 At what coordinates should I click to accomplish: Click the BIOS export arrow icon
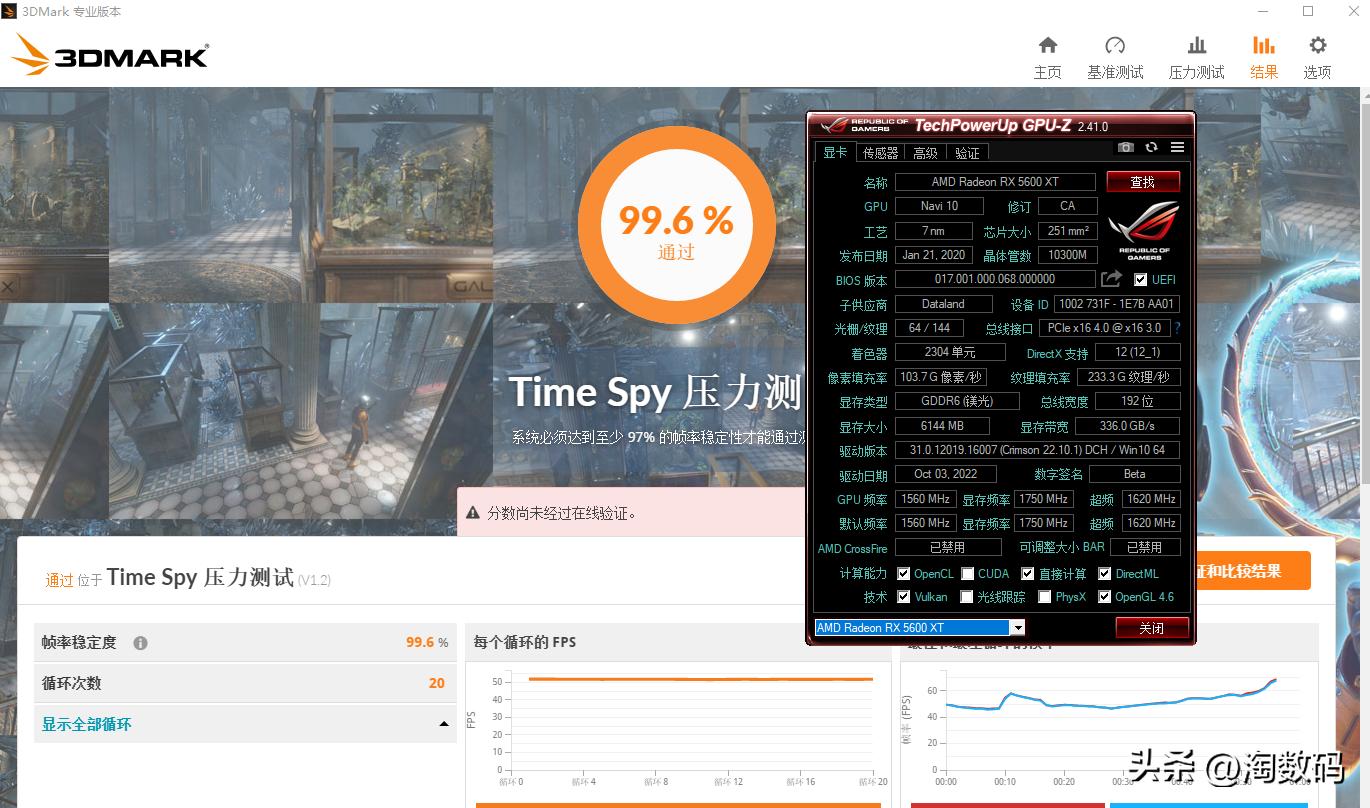(1111, 279)
